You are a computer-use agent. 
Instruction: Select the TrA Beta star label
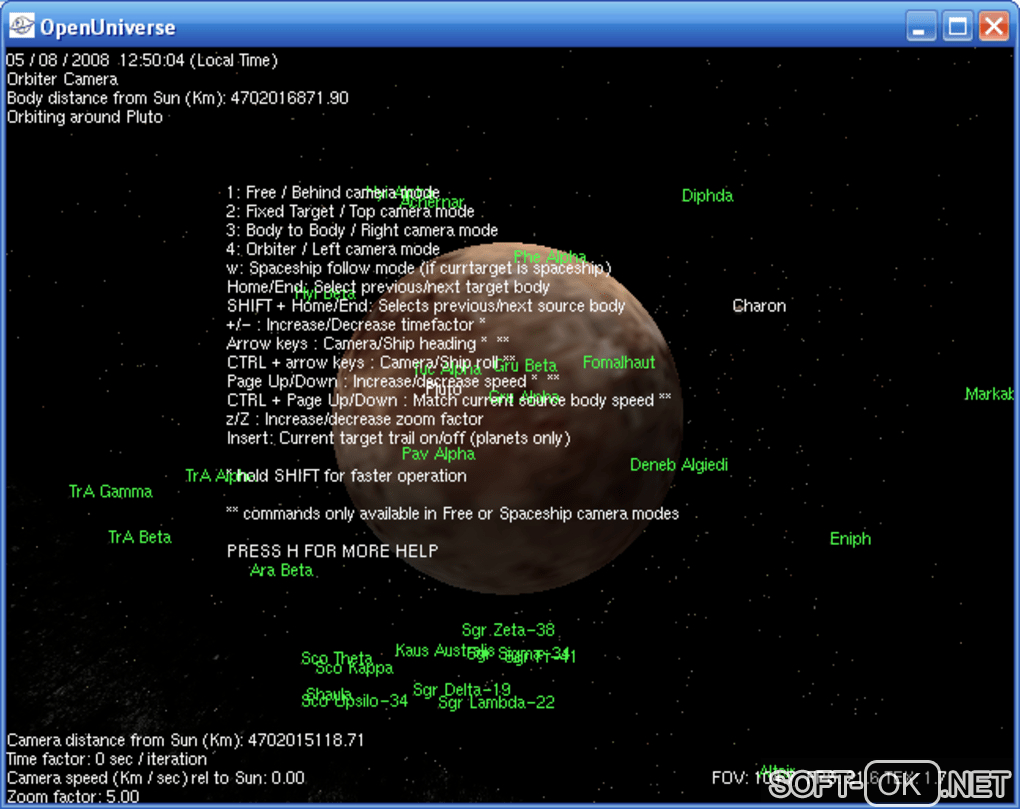140,537
